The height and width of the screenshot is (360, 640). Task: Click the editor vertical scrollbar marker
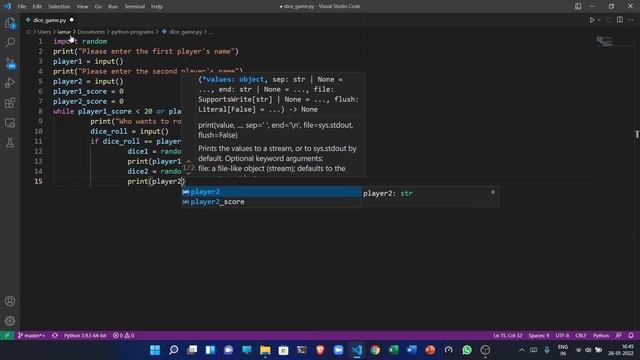[x=637, y=134]
